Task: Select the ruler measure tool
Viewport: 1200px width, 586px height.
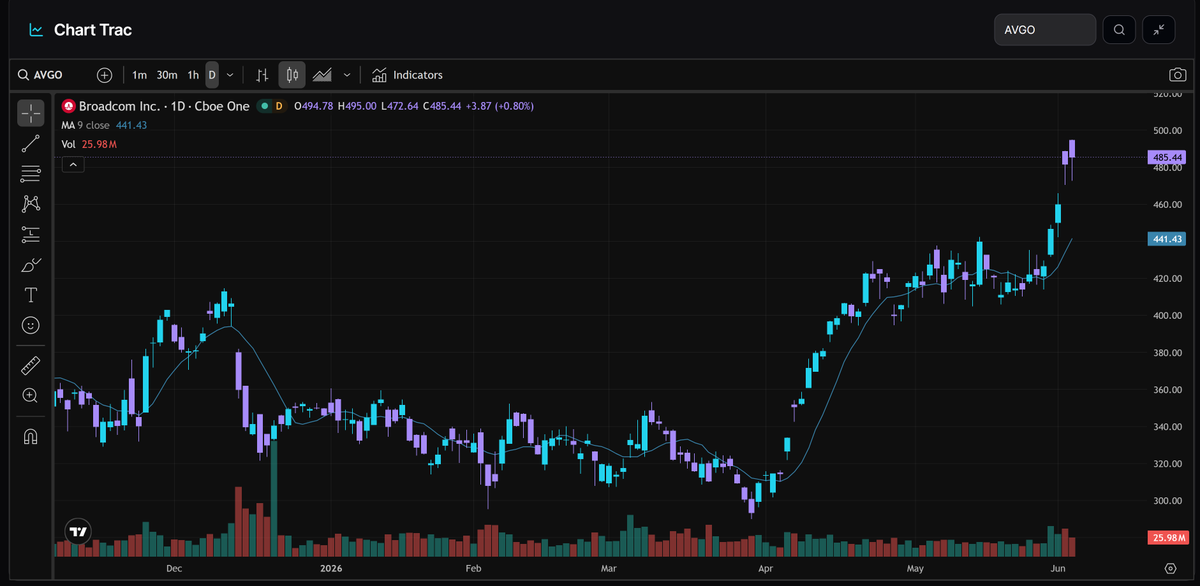Action: coord(31,365)
